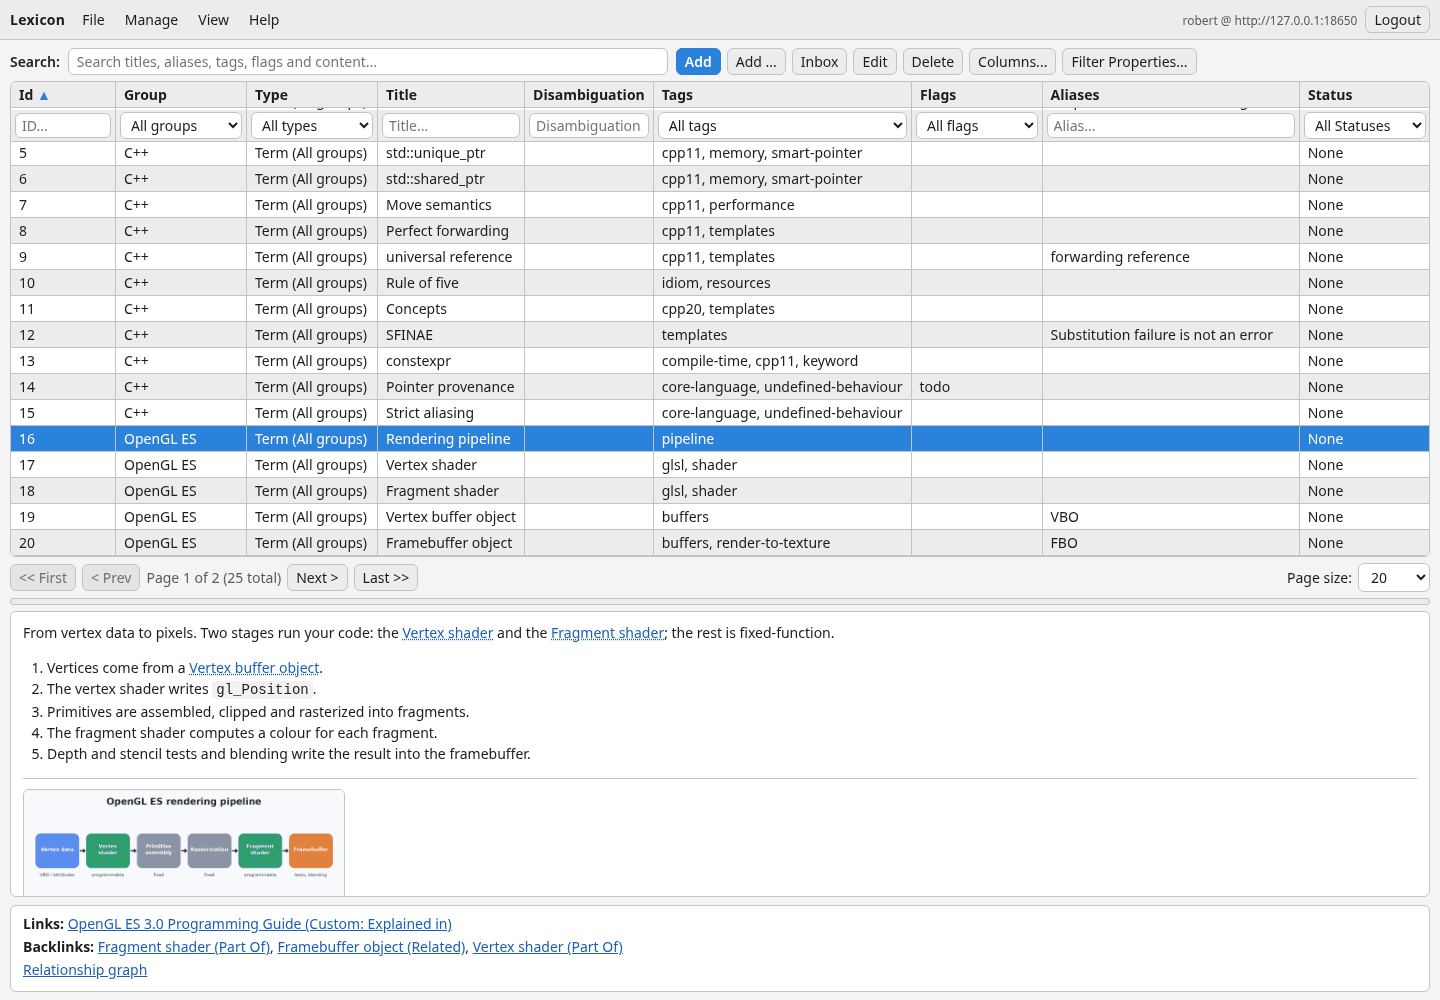Go to the Next page
The height and width of the screenshot is (1000, 1440).
coord(317,578)
